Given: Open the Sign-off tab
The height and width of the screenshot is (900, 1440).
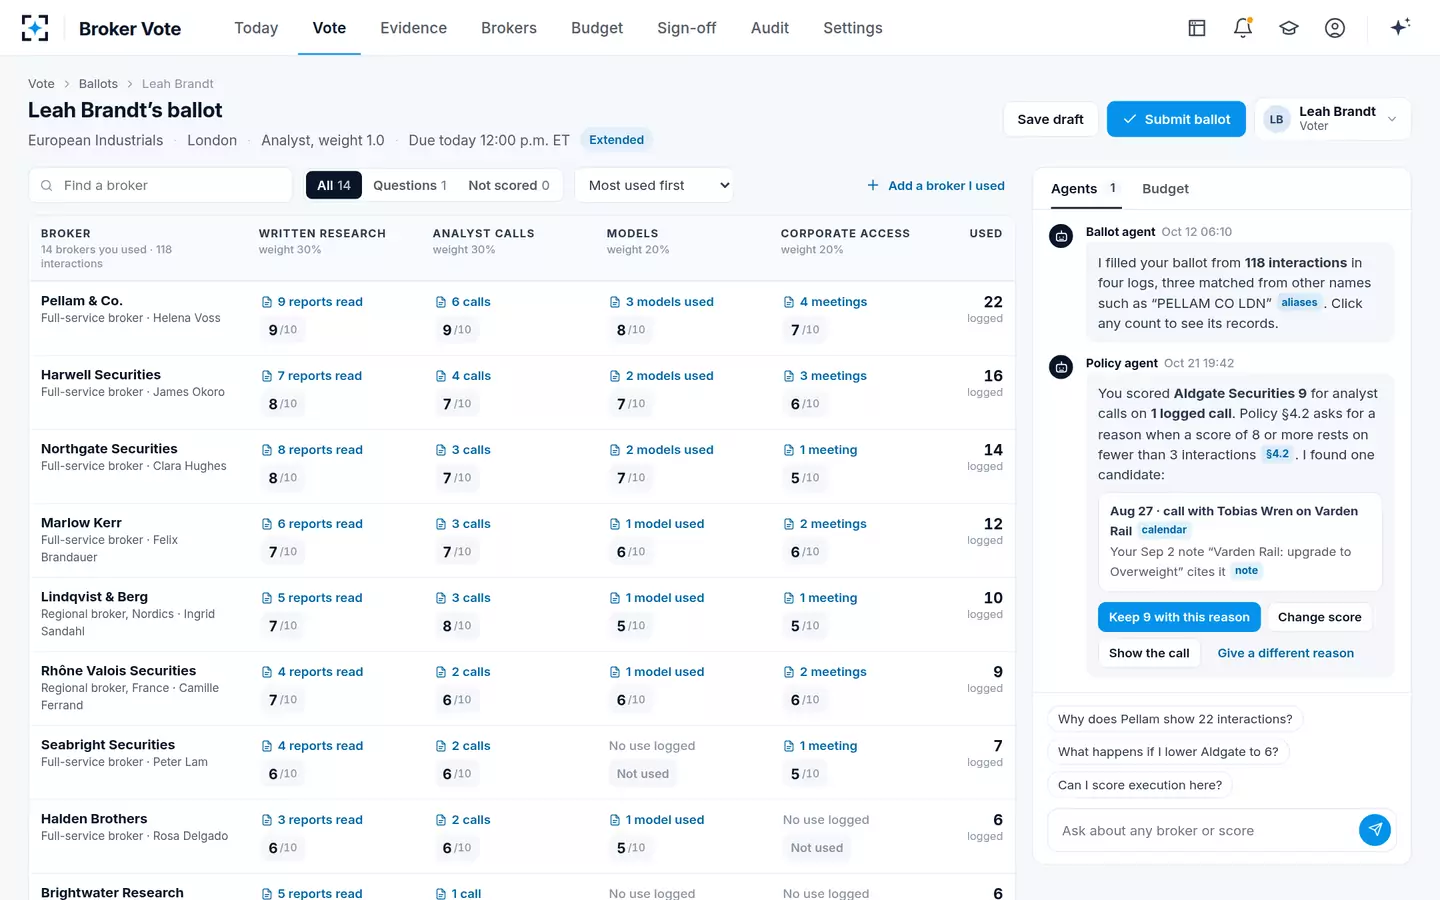Looking at the screenshot, I should (x=687, y=28).
